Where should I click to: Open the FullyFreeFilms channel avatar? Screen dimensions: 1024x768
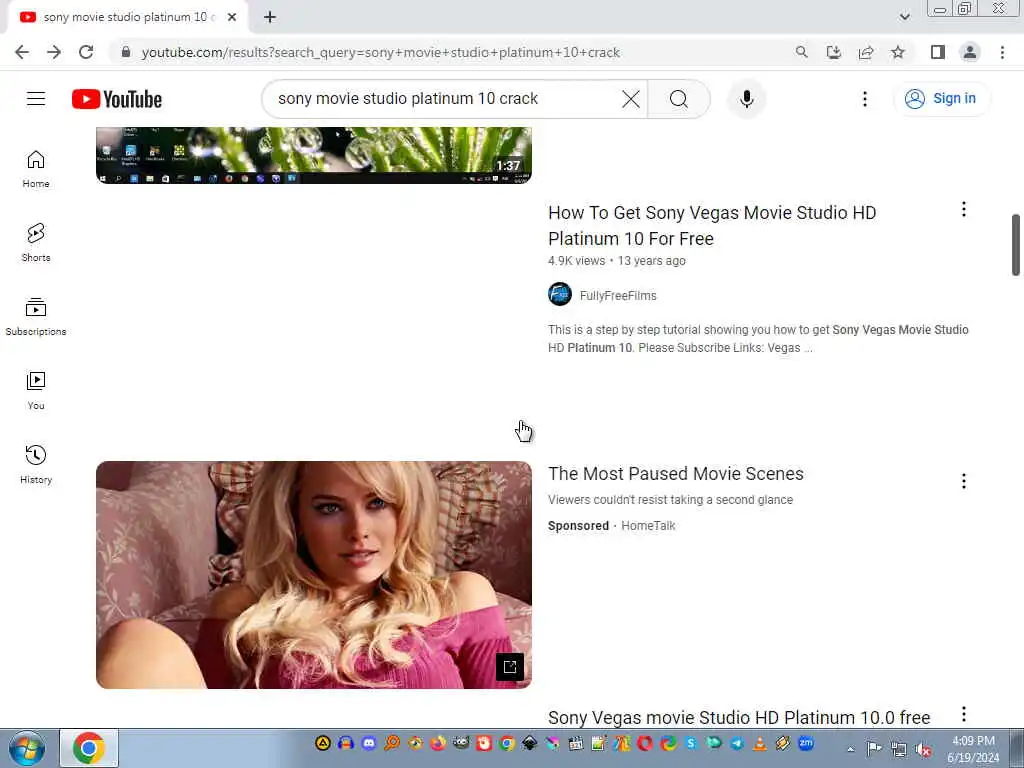[x=560, y=295]
